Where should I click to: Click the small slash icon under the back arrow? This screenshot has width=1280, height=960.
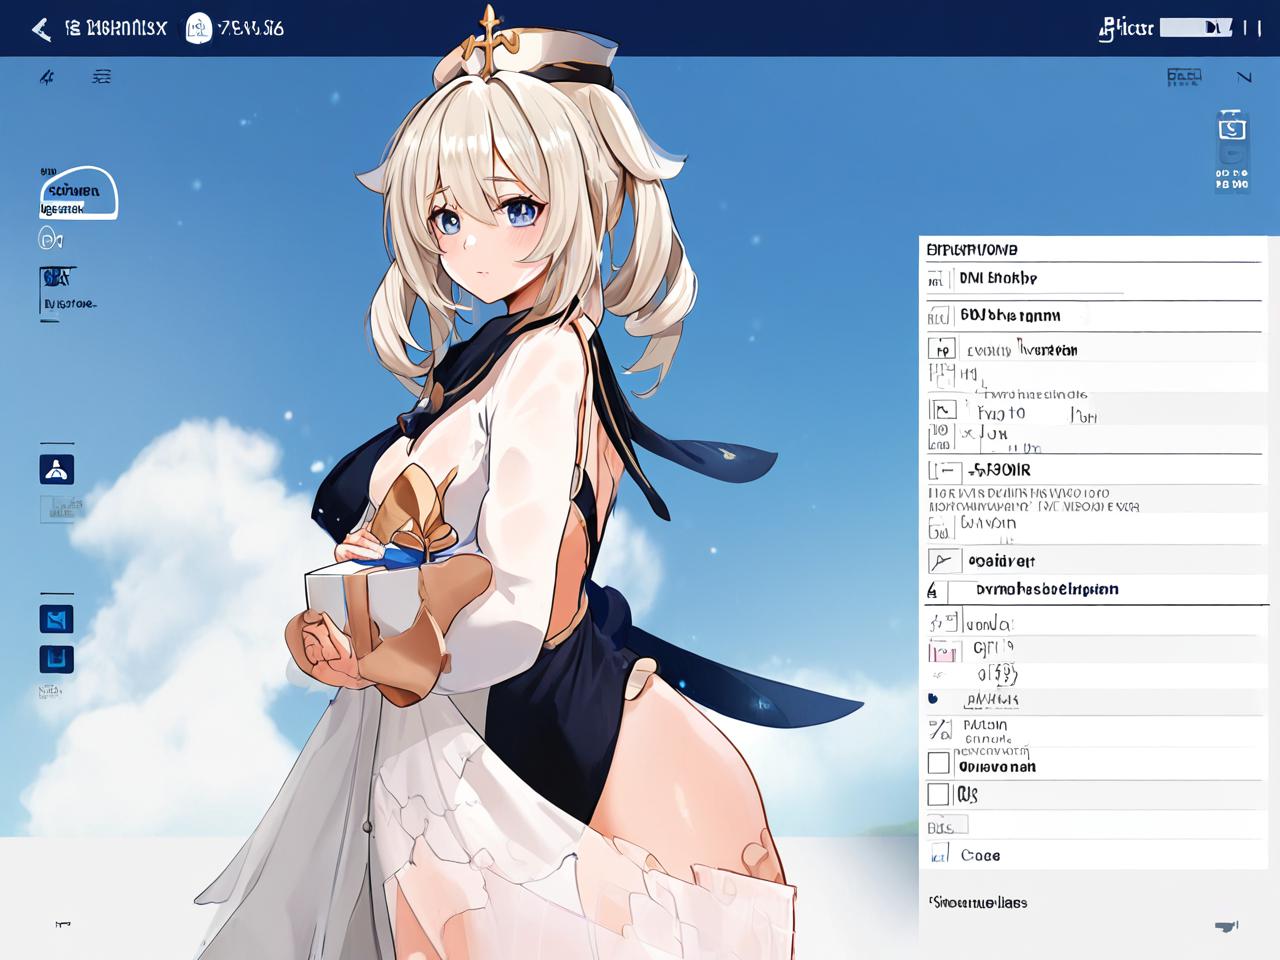(46, 77)
